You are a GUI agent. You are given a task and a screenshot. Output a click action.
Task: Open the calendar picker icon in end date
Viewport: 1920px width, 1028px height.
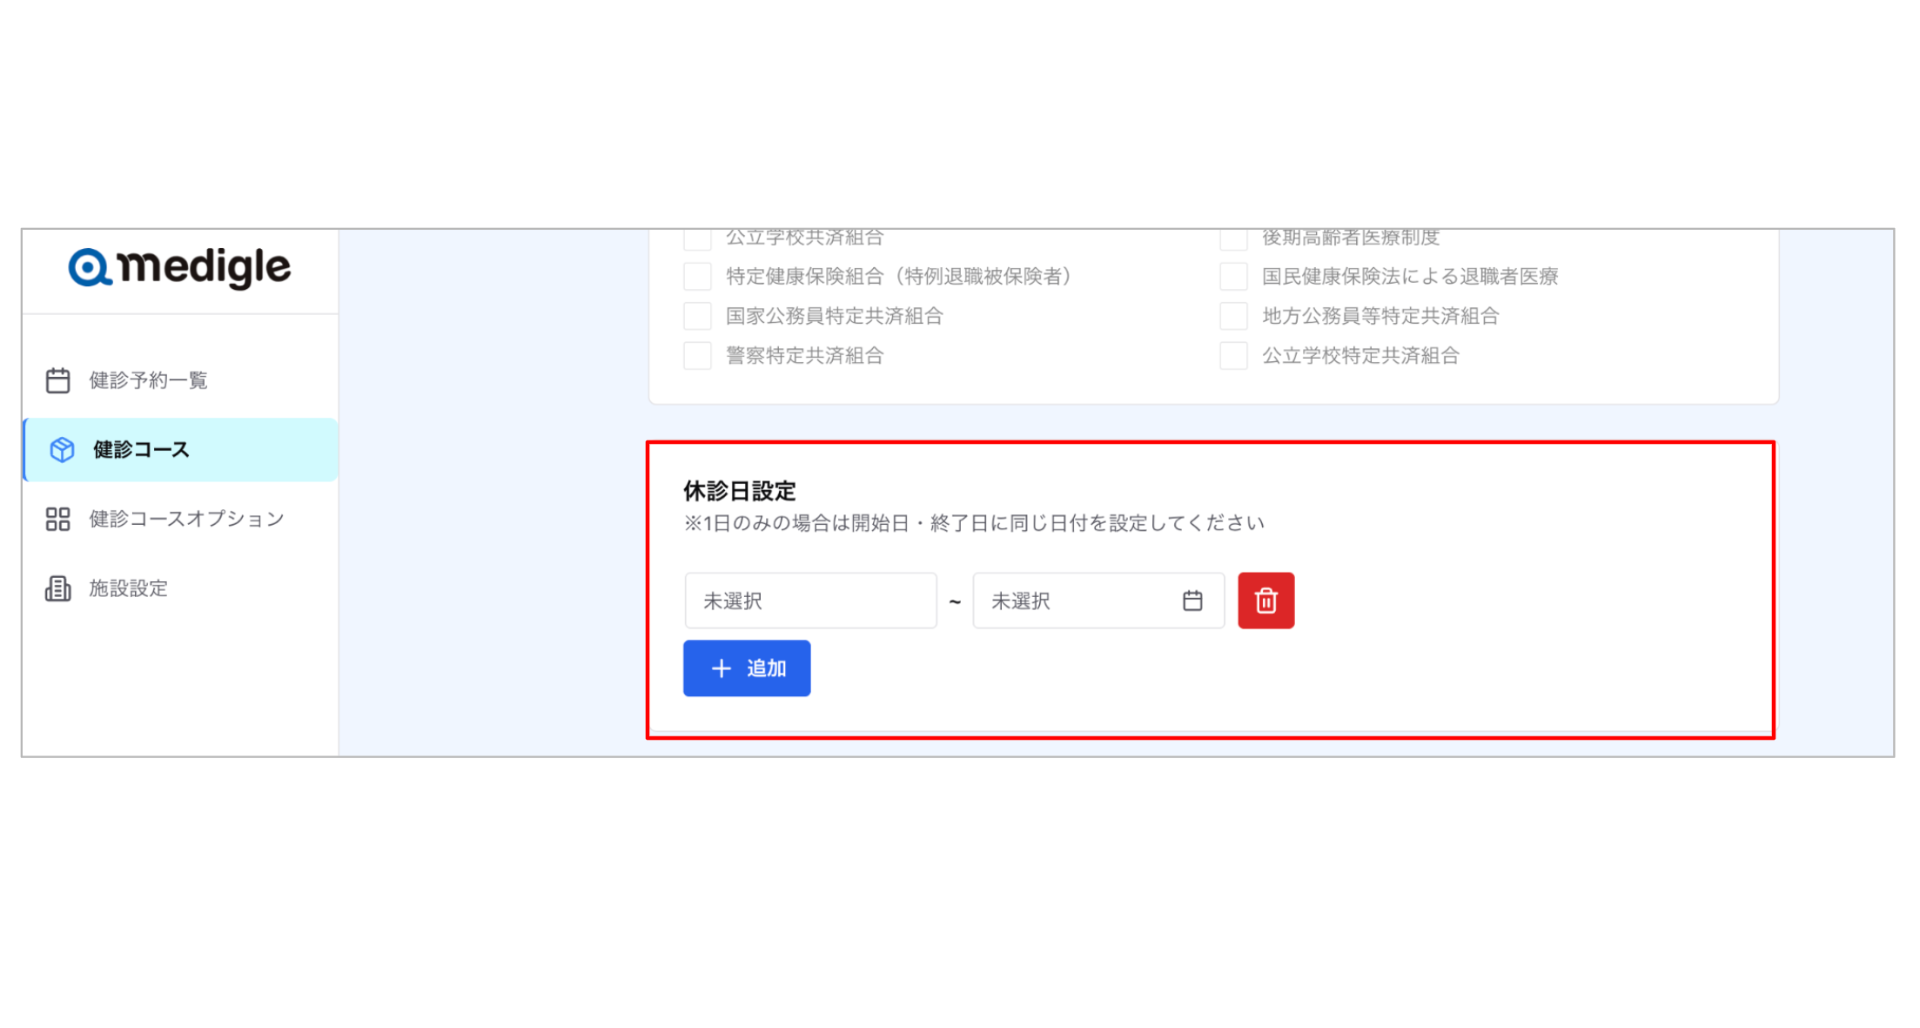(1192, 600)
